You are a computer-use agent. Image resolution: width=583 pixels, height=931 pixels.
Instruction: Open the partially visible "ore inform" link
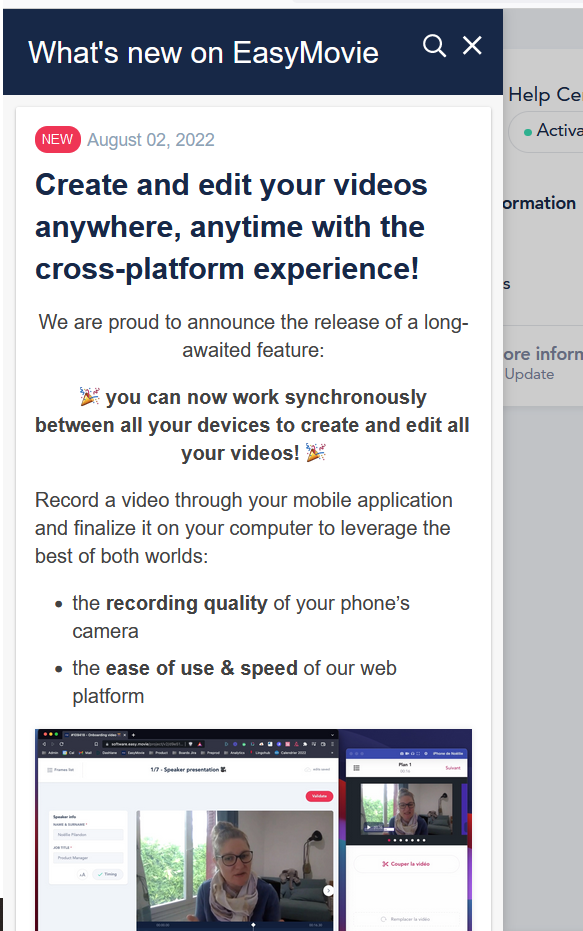pos(543,354)
